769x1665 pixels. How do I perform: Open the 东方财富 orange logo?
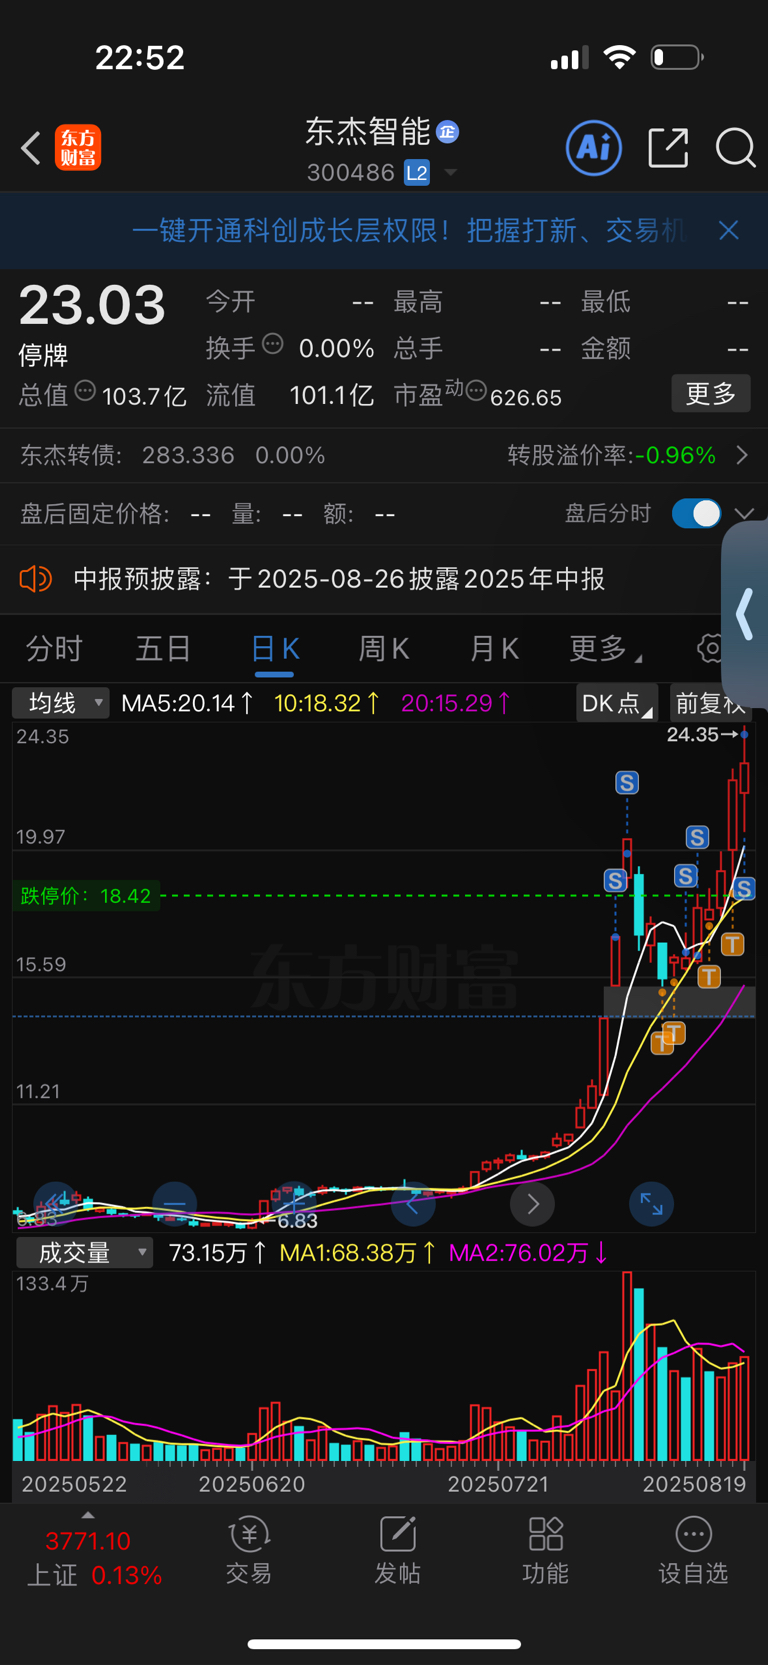pos(78,148)
